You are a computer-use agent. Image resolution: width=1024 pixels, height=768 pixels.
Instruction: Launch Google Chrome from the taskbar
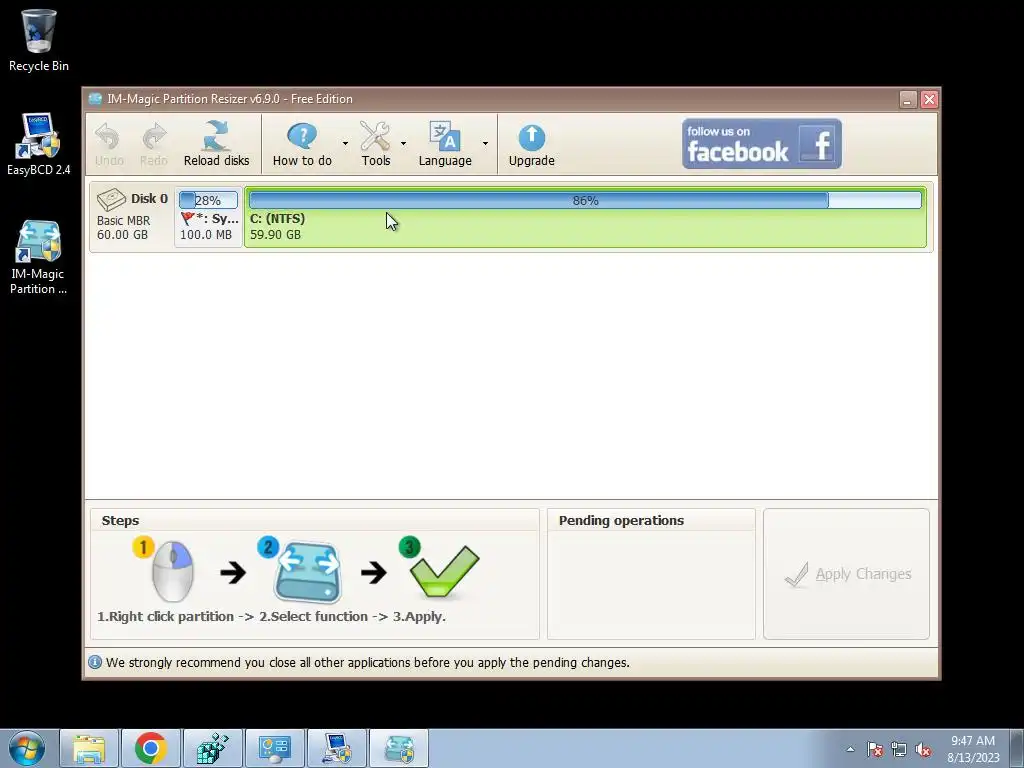pos(151,748)
